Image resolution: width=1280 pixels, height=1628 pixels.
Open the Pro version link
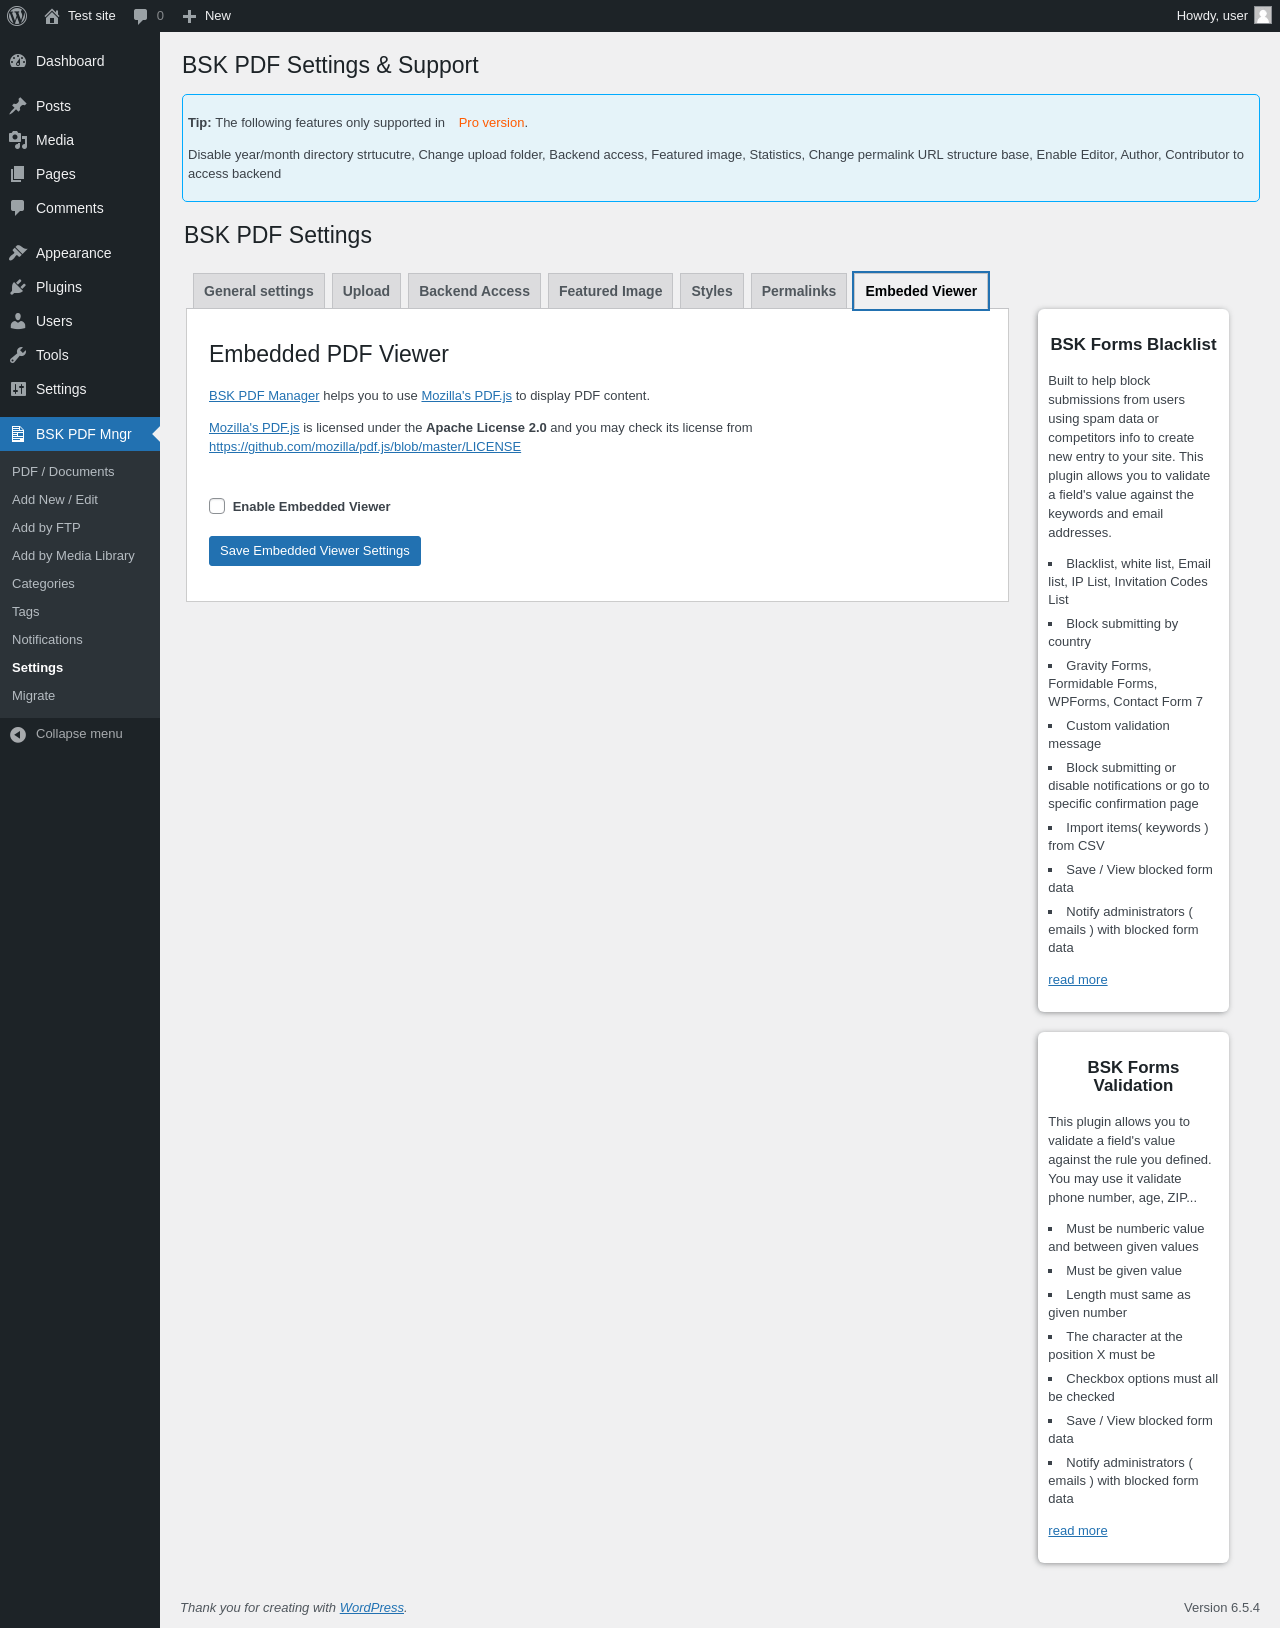point(491,123)
